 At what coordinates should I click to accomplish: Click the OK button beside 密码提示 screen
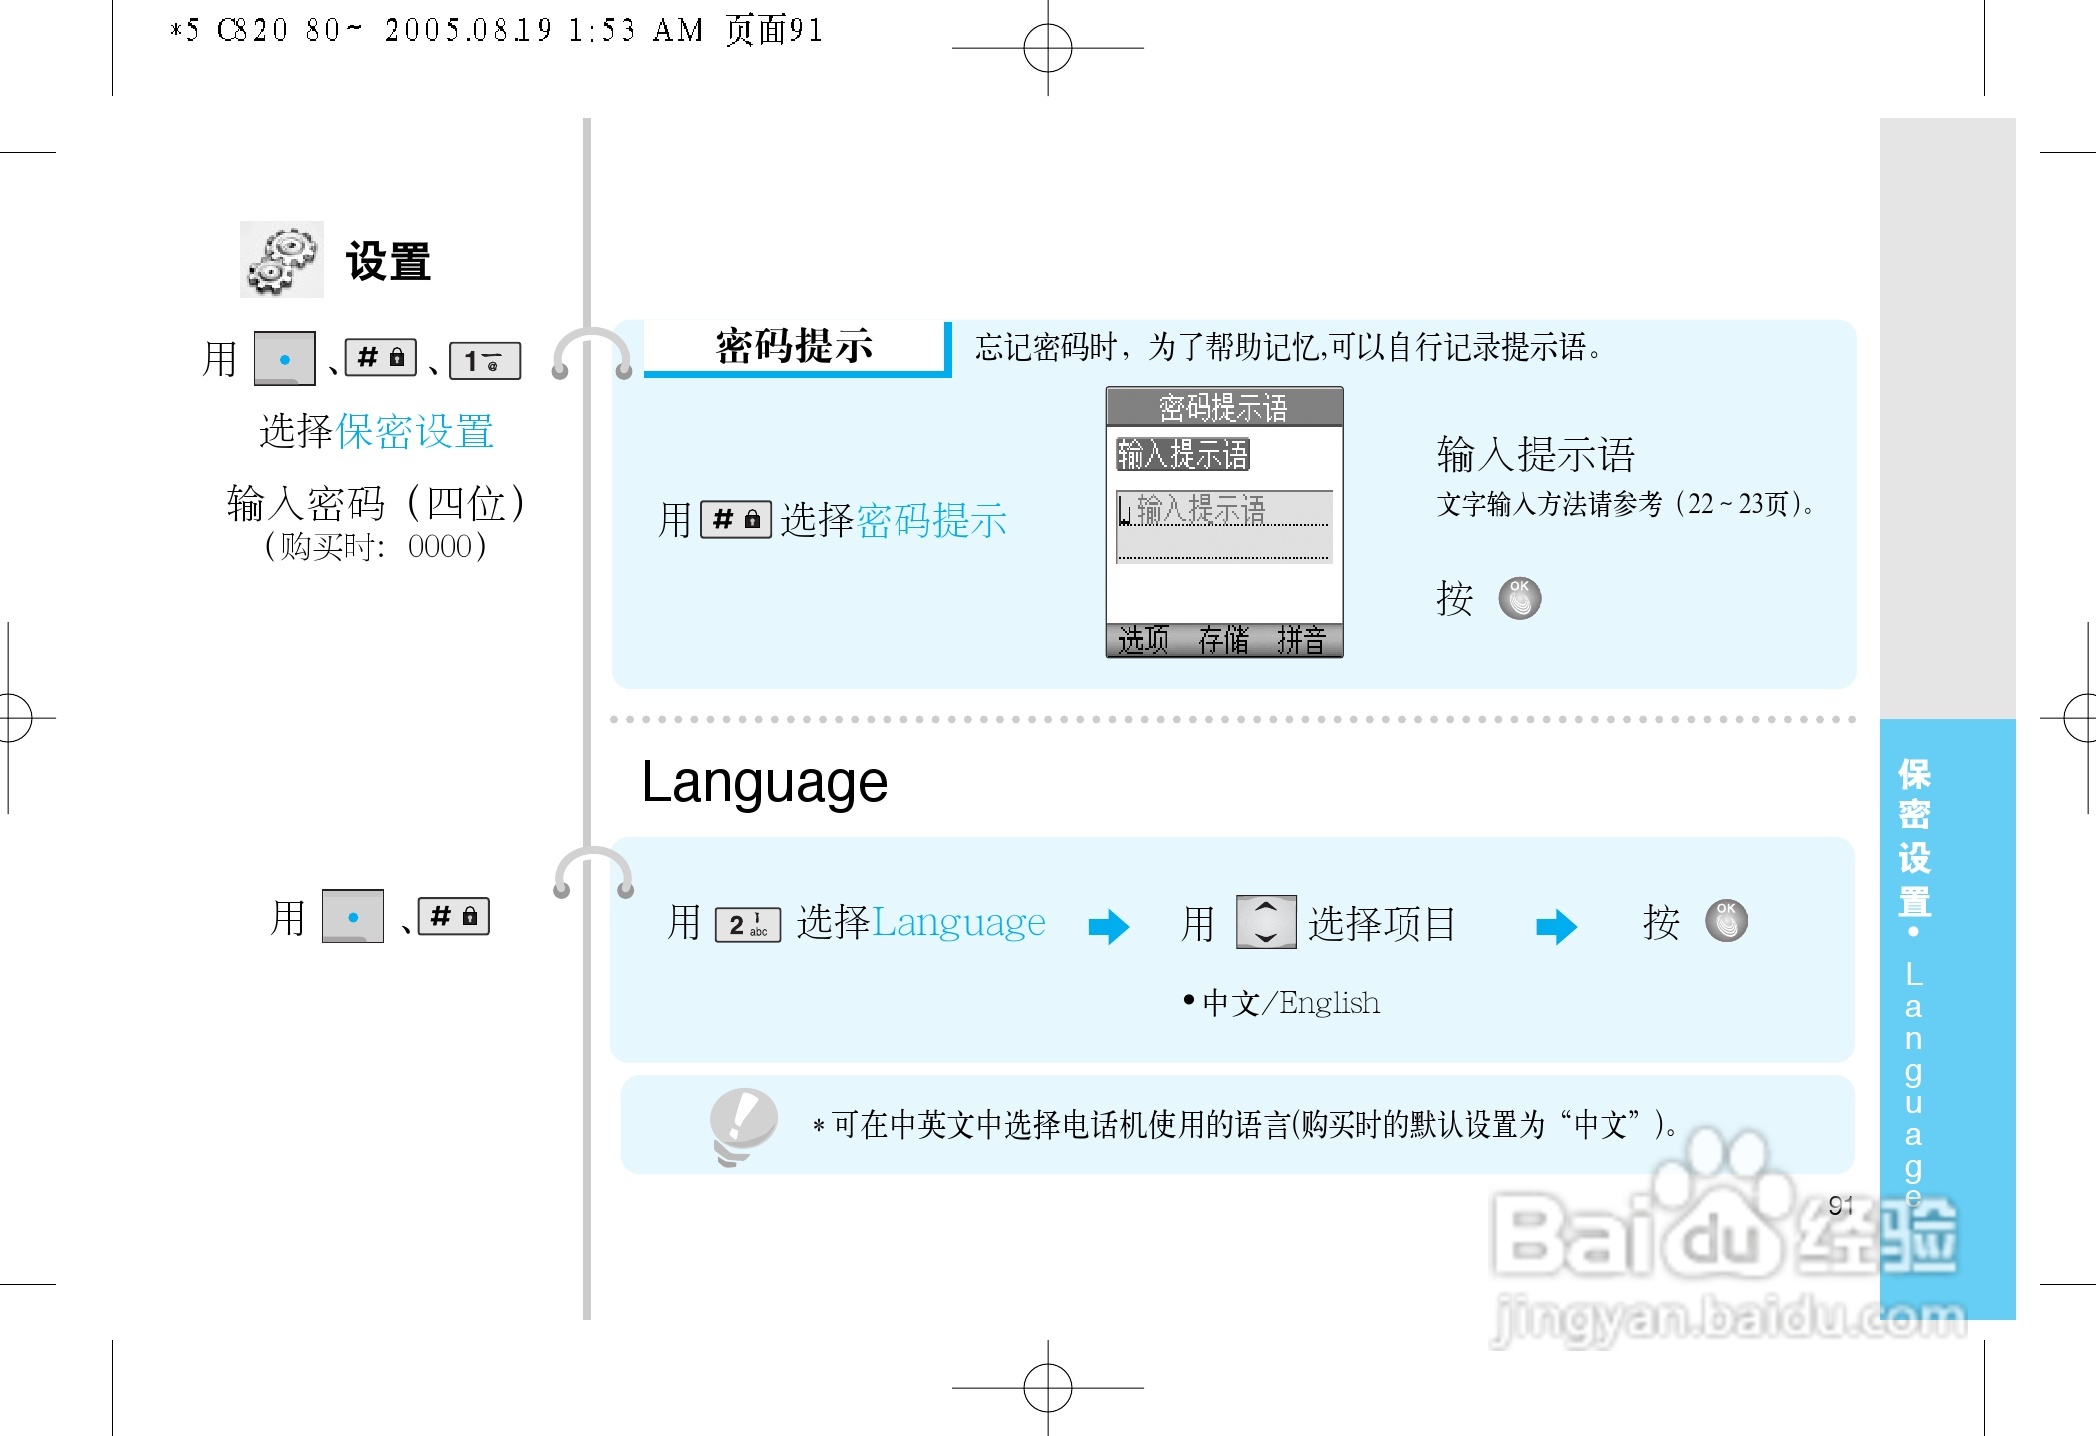click(1519, 599)
